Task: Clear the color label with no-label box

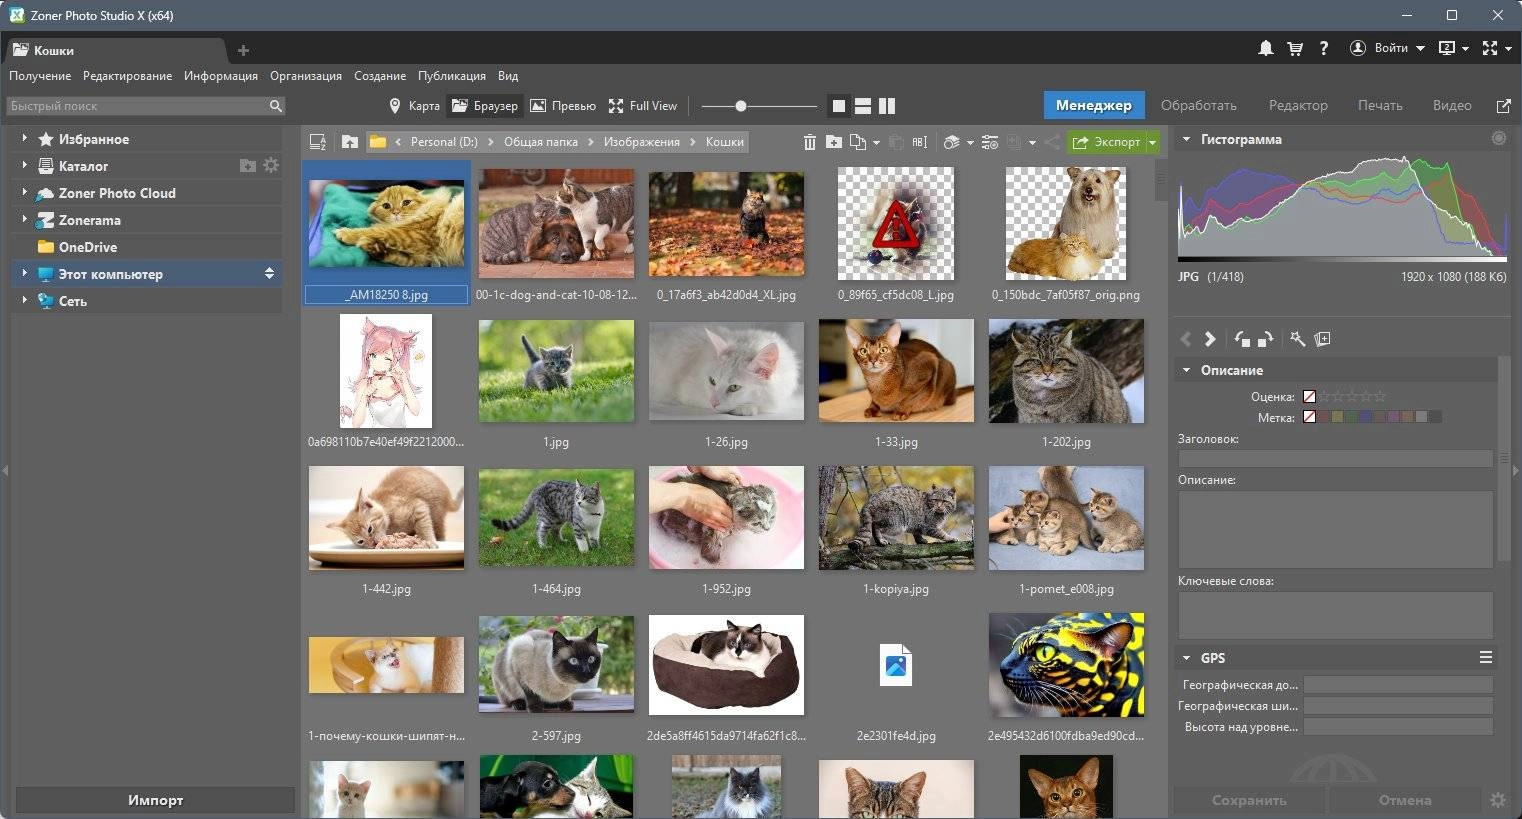Action: pyautogui.click(x=1309, y=417)
